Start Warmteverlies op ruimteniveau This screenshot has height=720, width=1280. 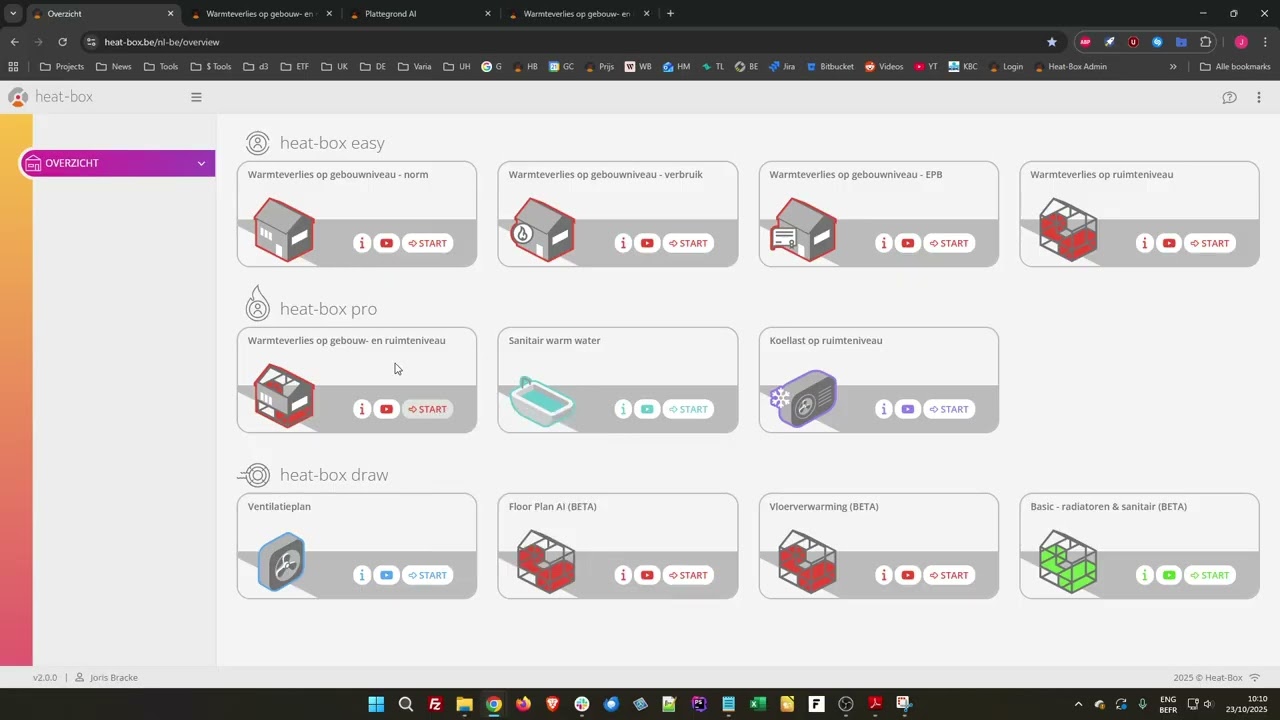pyautogui.click(x=1210, y=243)
